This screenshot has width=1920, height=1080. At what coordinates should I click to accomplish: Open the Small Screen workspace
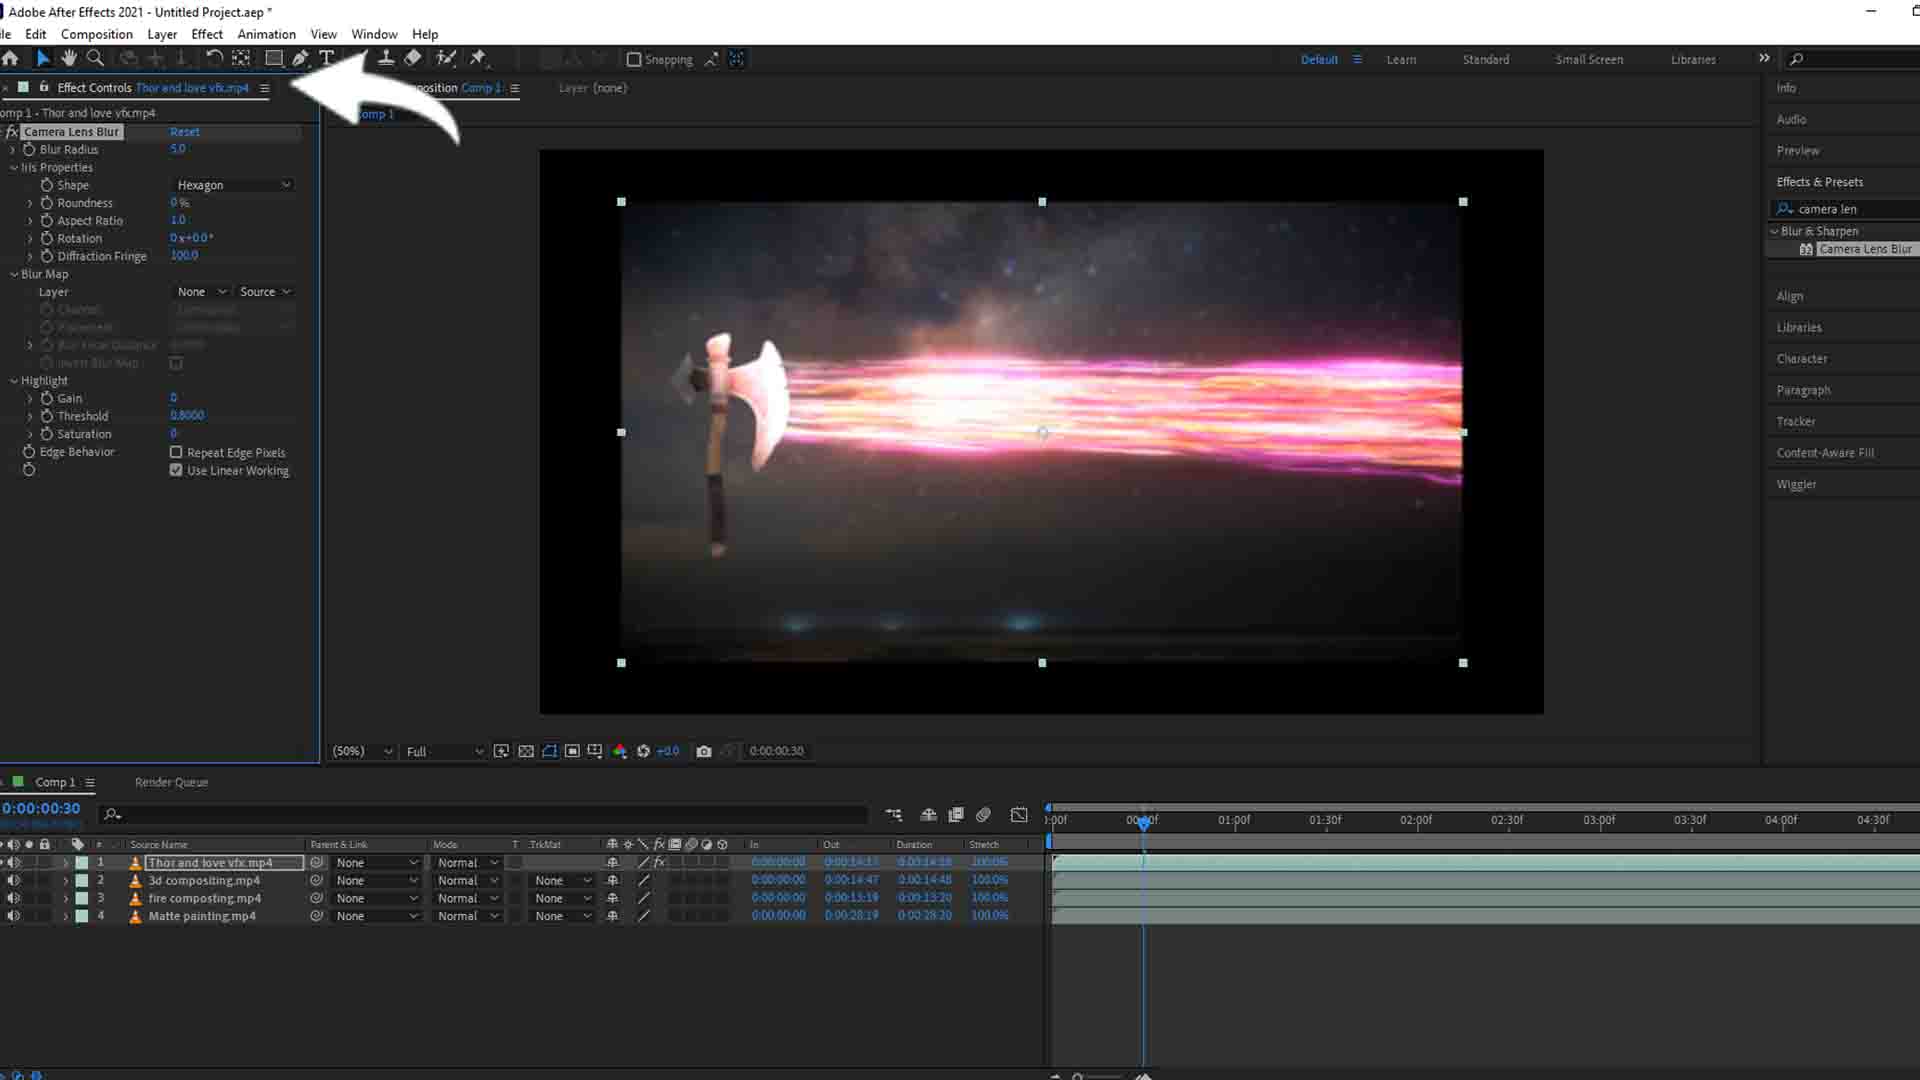(x=1588, y=59)
